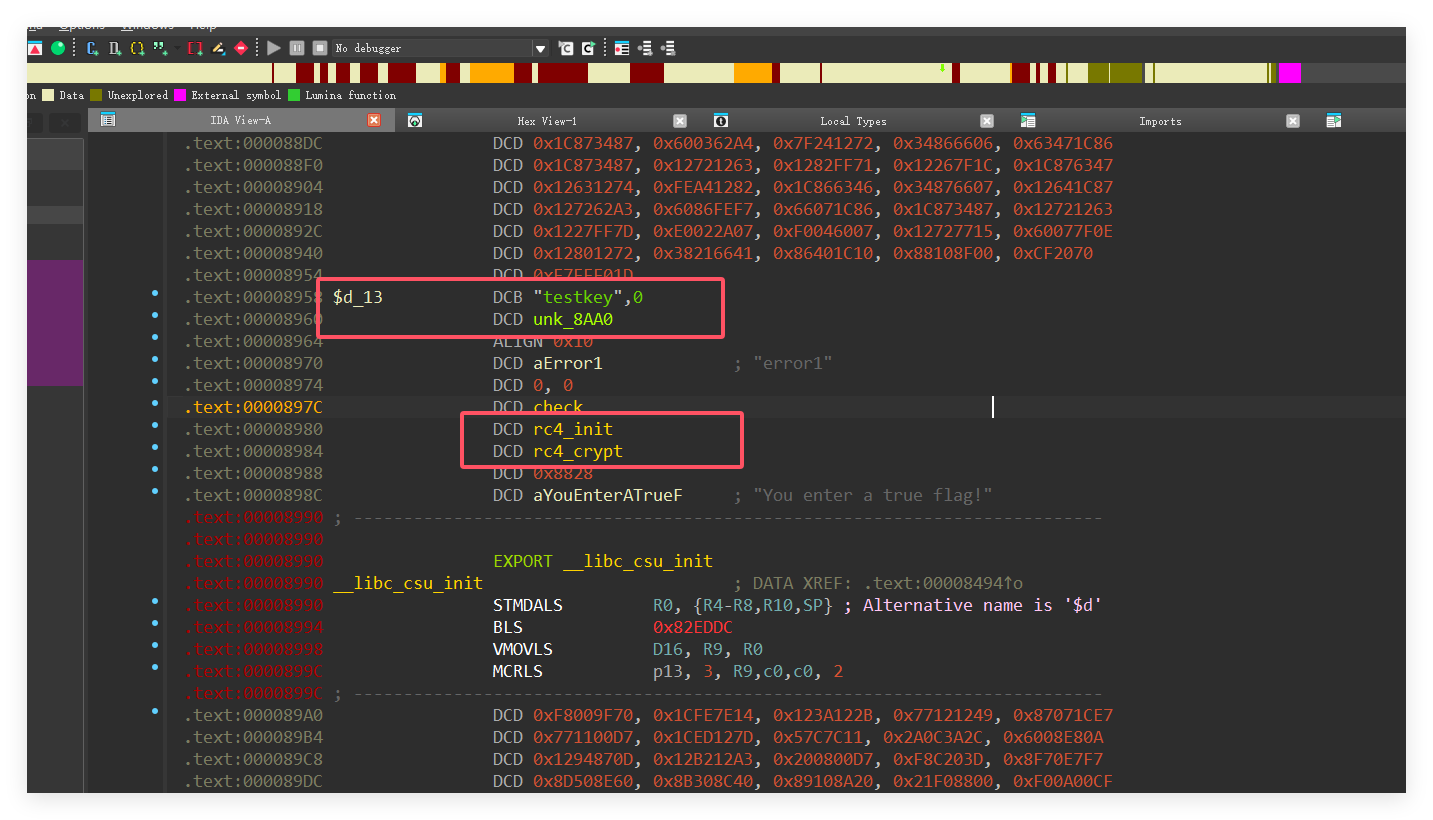Click the EXPORT __libc_csu_init line
This screenshot has height=820, width=1433.
point(603,561)
